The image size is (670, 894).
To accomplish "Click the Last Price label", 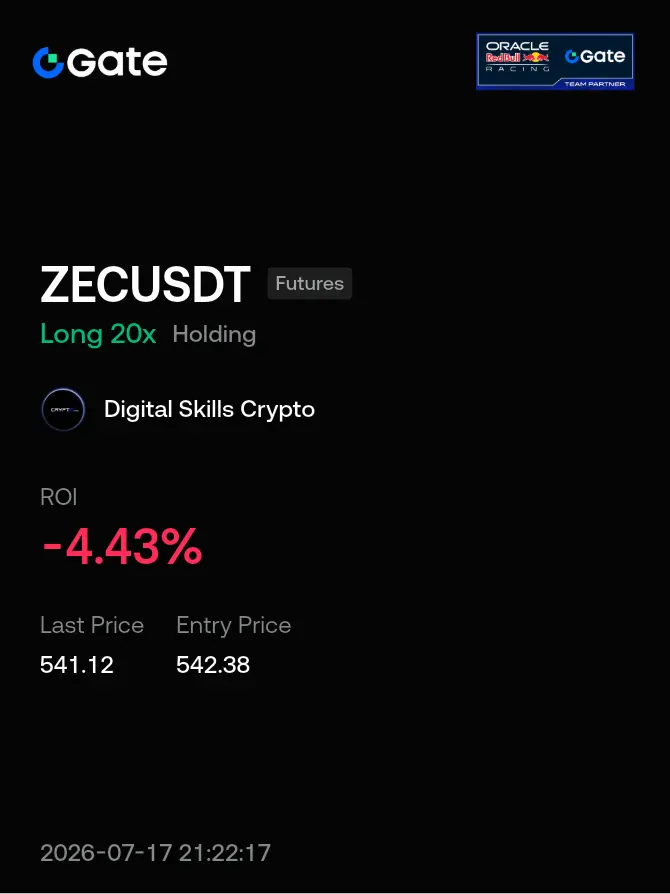I will [x=92, y=625].
